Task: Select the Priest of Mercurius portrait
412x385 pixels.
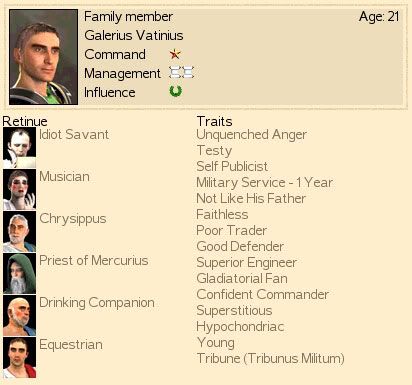Action: [19, 273]
